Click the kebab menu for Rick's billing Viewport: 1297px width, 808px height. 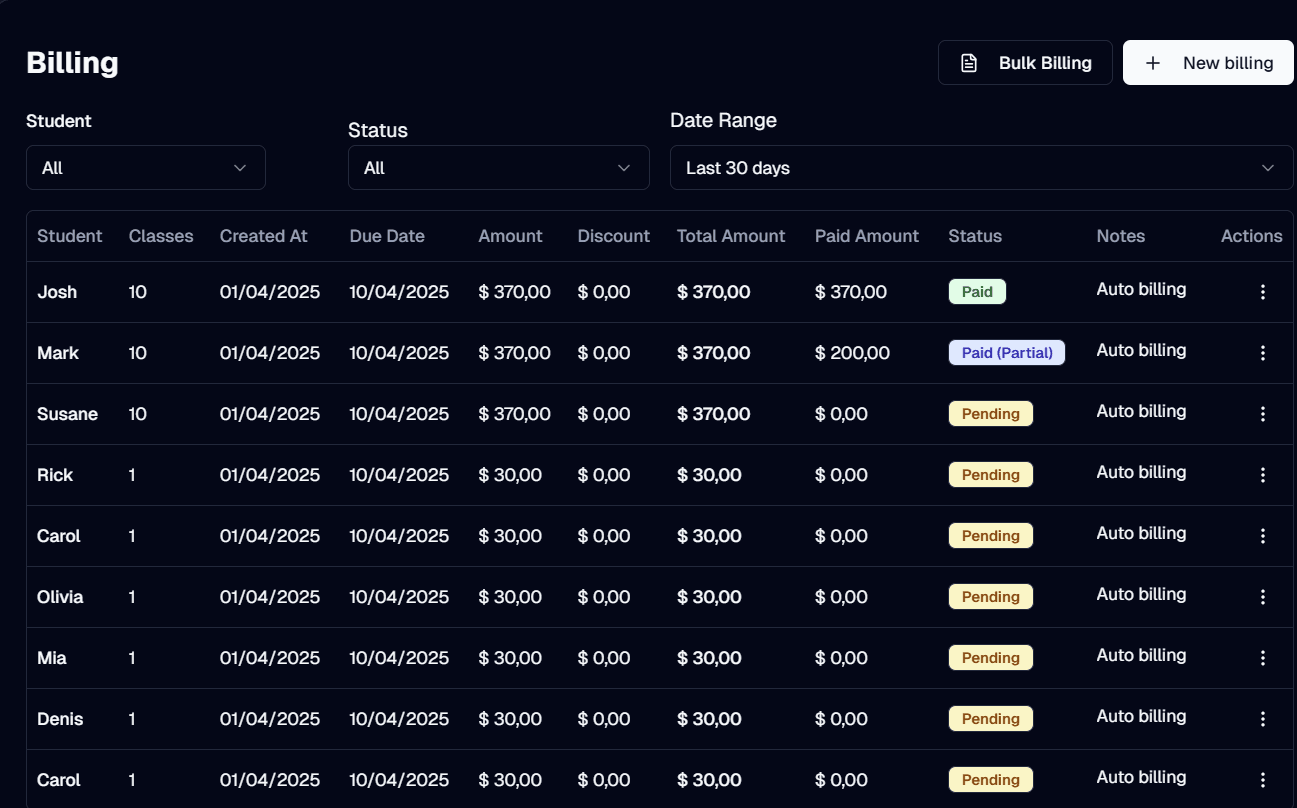coord(1262,475)
